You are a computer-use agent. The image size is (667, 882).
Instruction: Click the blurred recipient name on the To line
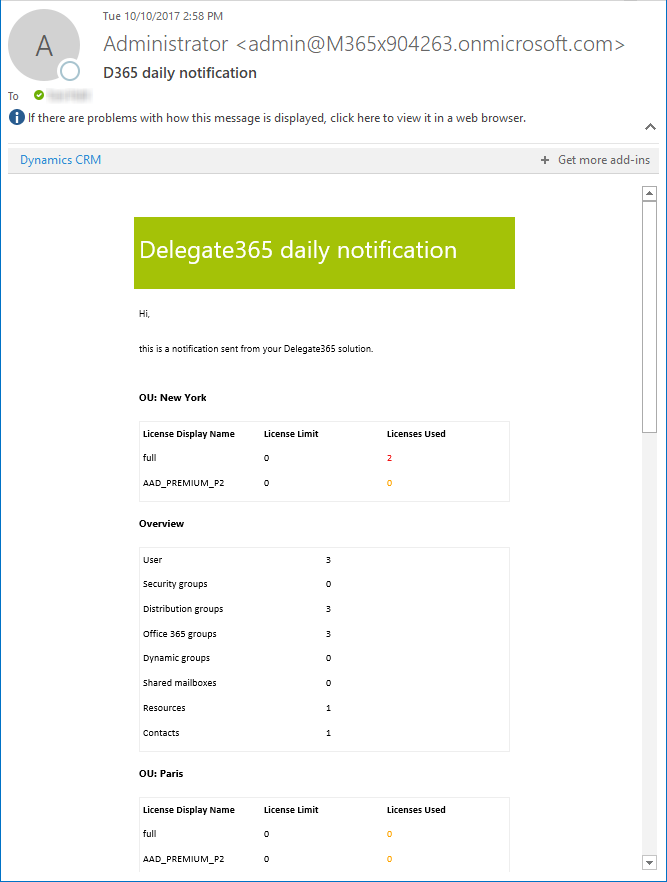[70, 95]
